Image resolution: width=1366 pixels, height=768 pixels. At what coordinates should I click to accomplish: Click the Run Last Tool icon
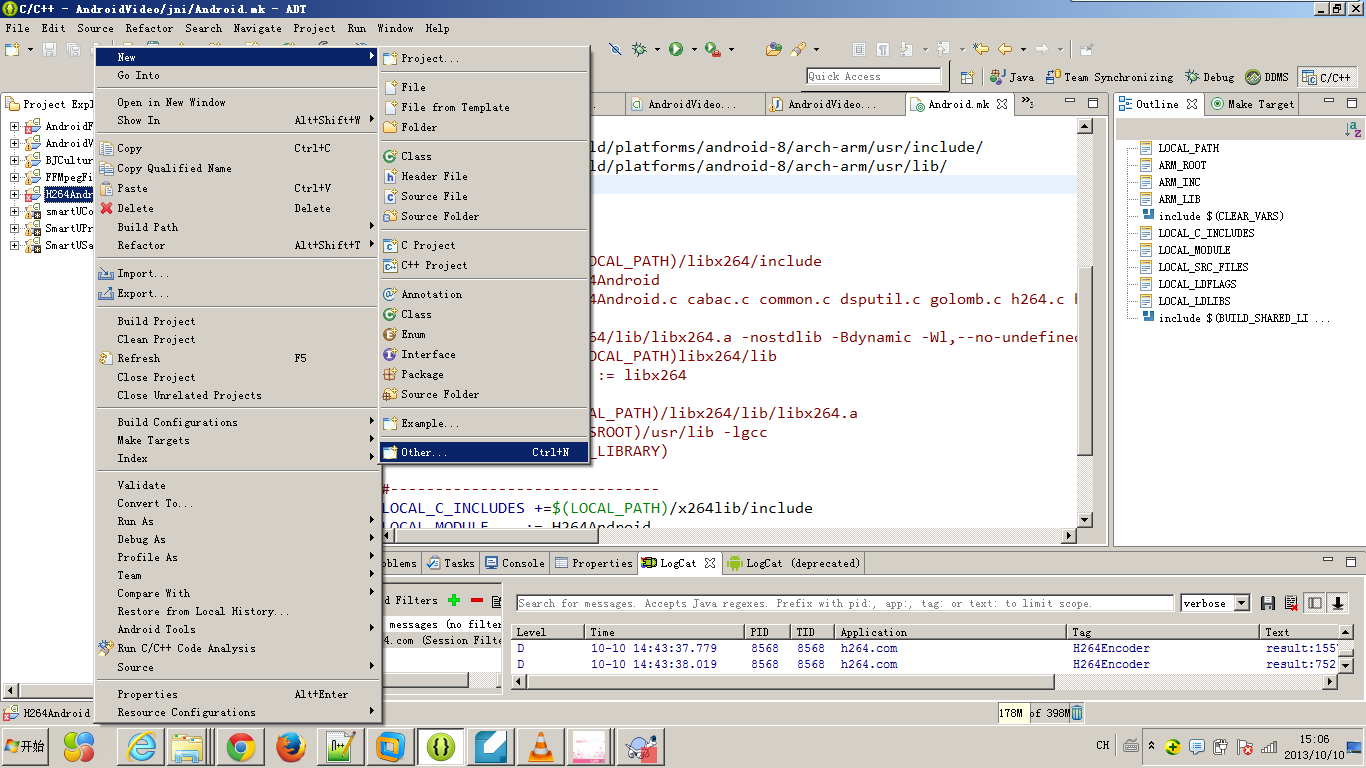(x=713, y=49)
